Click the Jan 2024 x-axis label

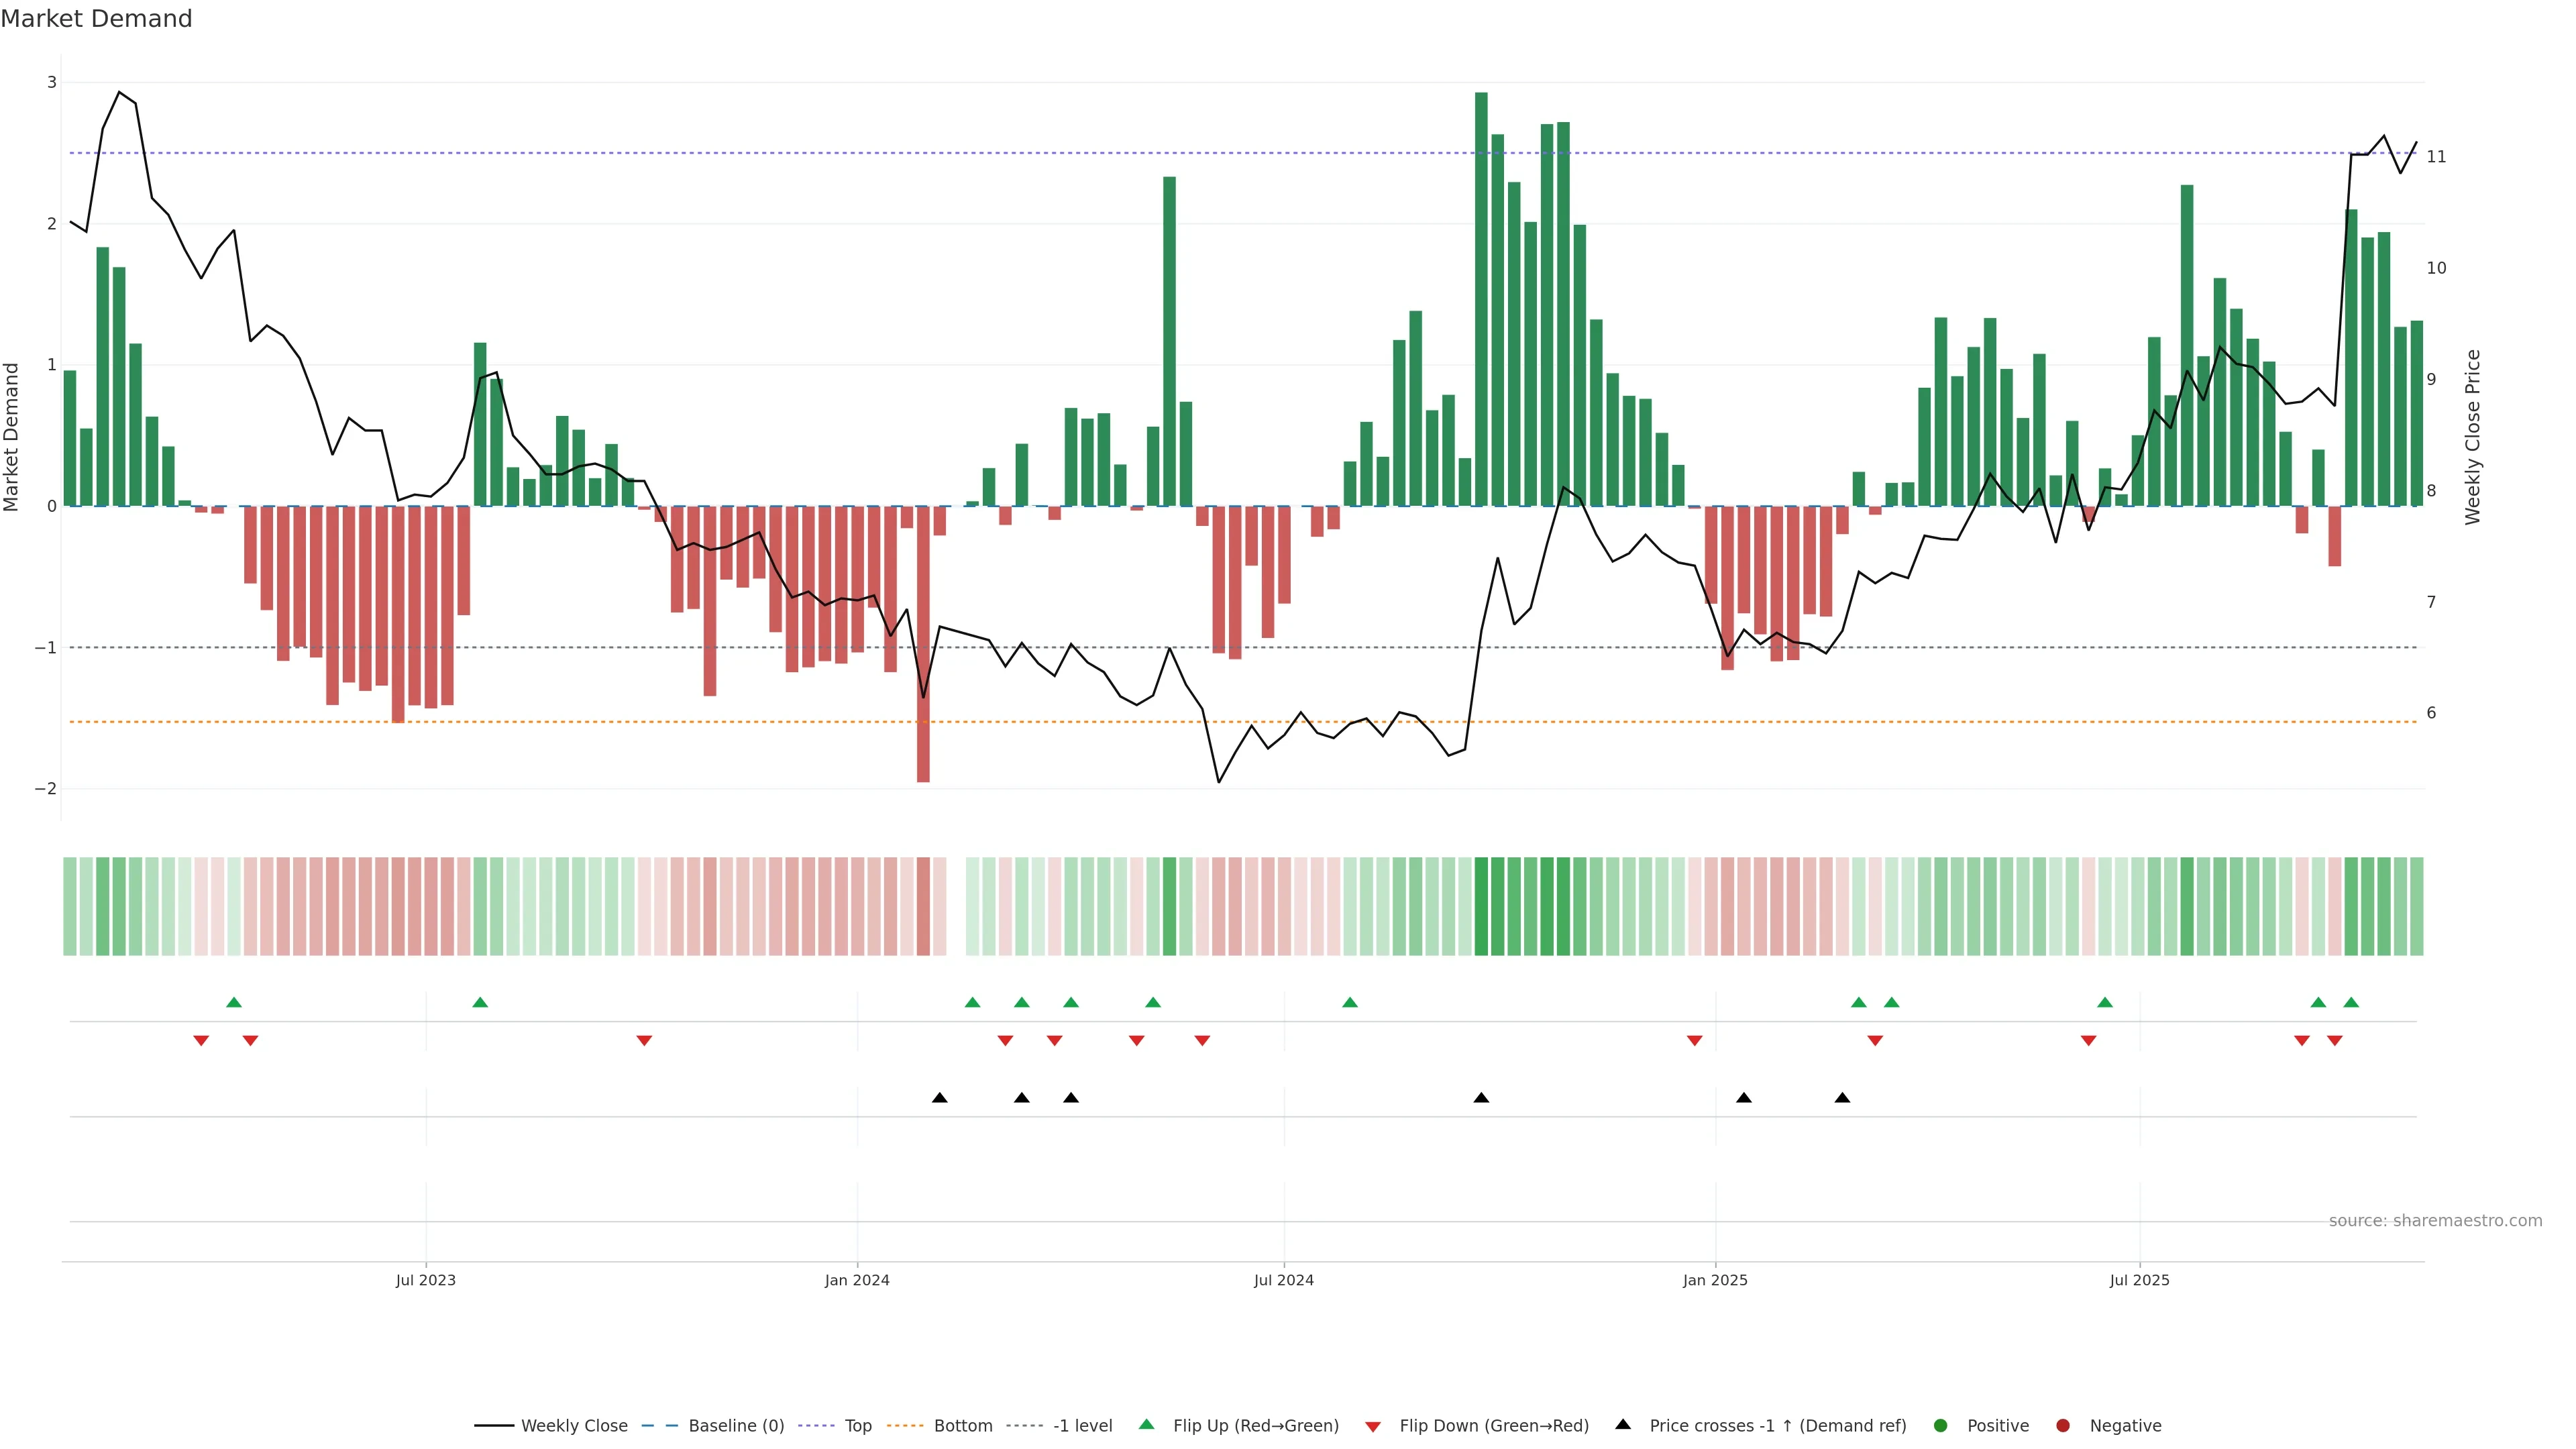[x=857, y=1281]
